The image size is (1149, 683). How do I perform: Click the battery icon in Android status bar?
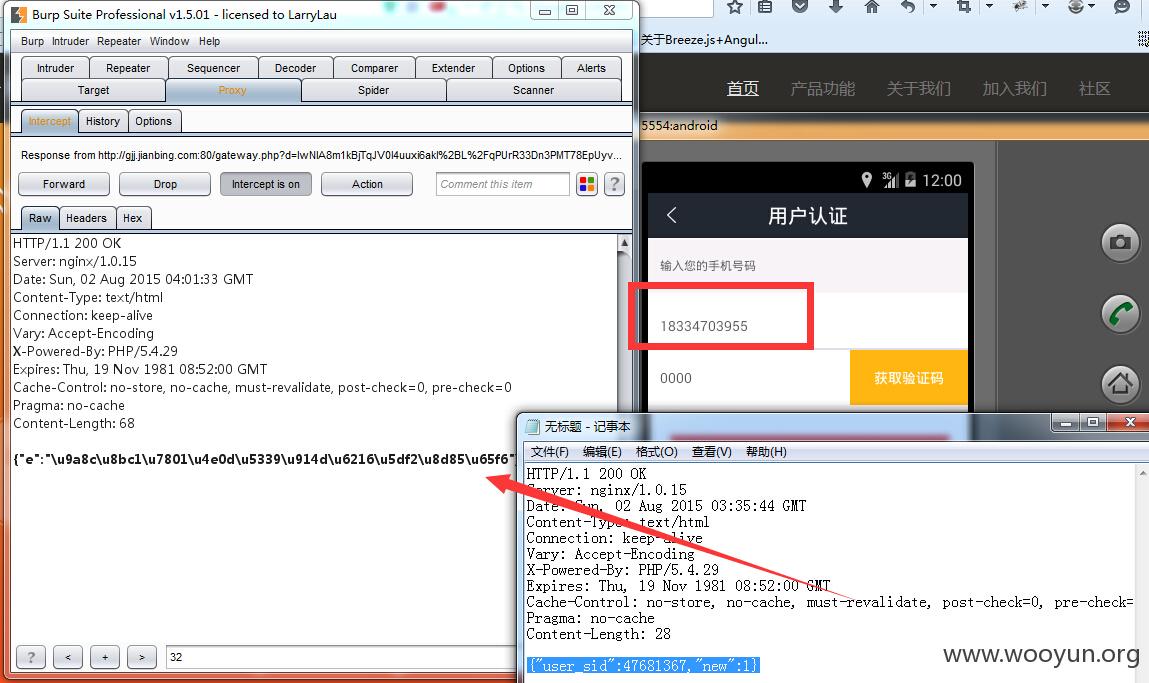pyautogui.click(x=910, y=180)
